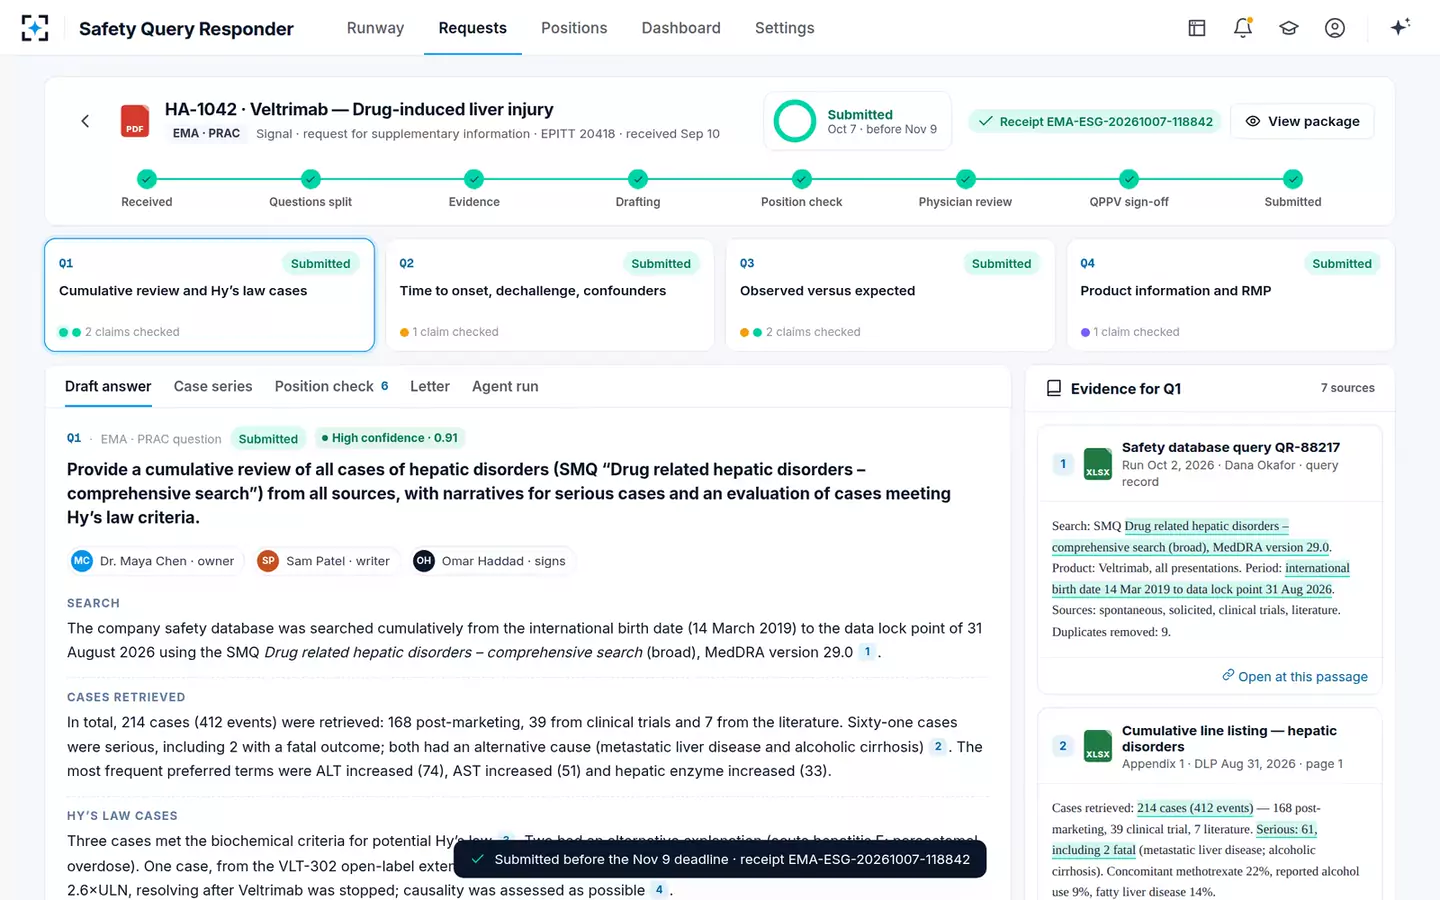Select question card 03 Observed versus expected
The image size is (1440, 900).
(890, 295)
